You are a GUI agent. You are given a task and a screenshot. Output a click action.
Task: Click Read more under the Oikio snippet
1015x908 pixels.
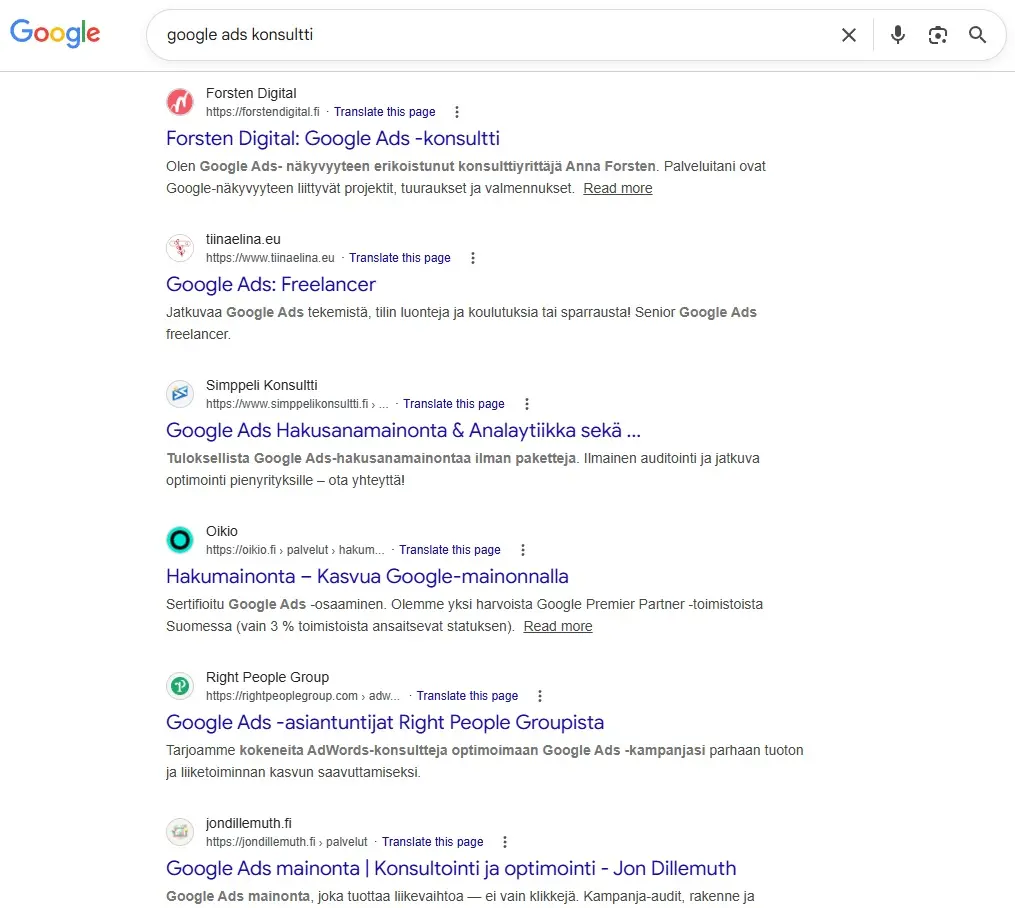[x=558, y=626]
